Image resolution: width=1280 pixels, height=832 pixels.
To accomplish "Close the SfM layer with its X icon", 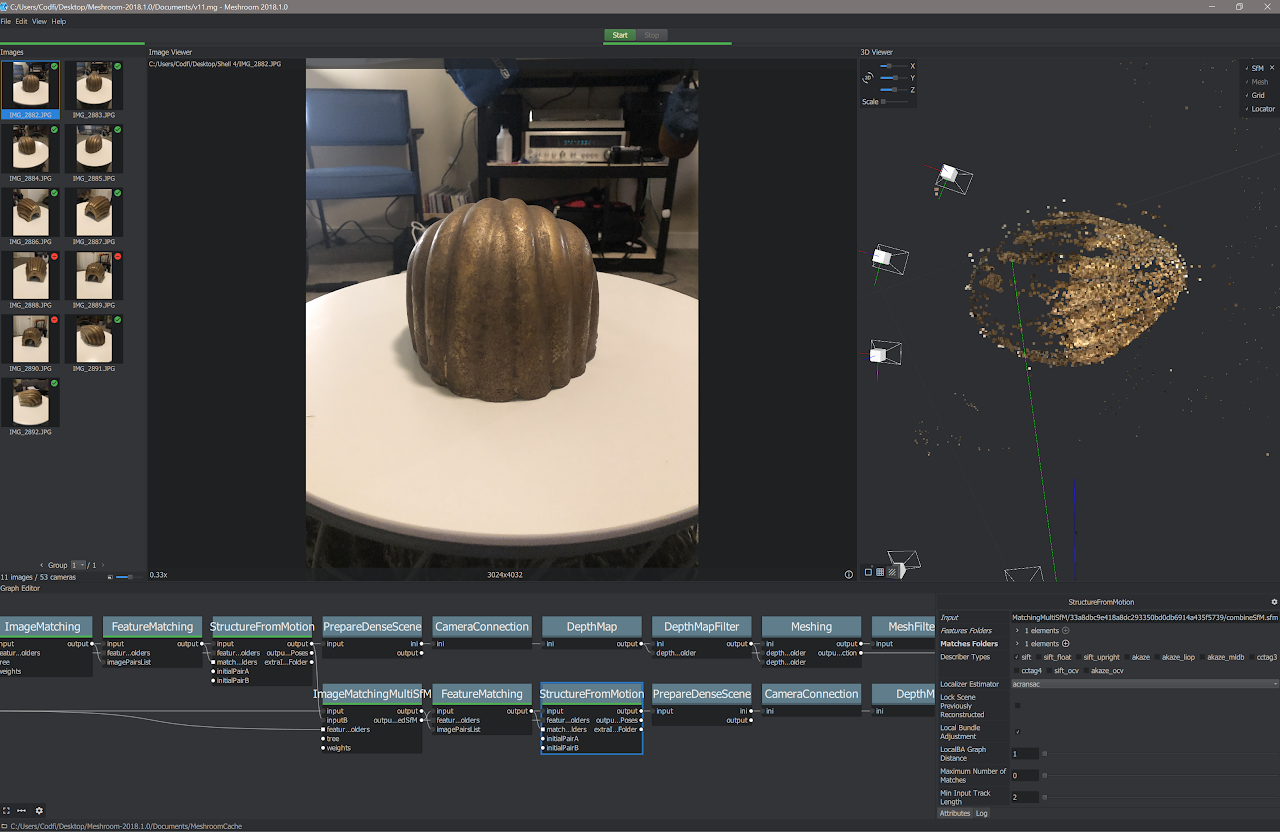I will click(x=1272, y=68).
